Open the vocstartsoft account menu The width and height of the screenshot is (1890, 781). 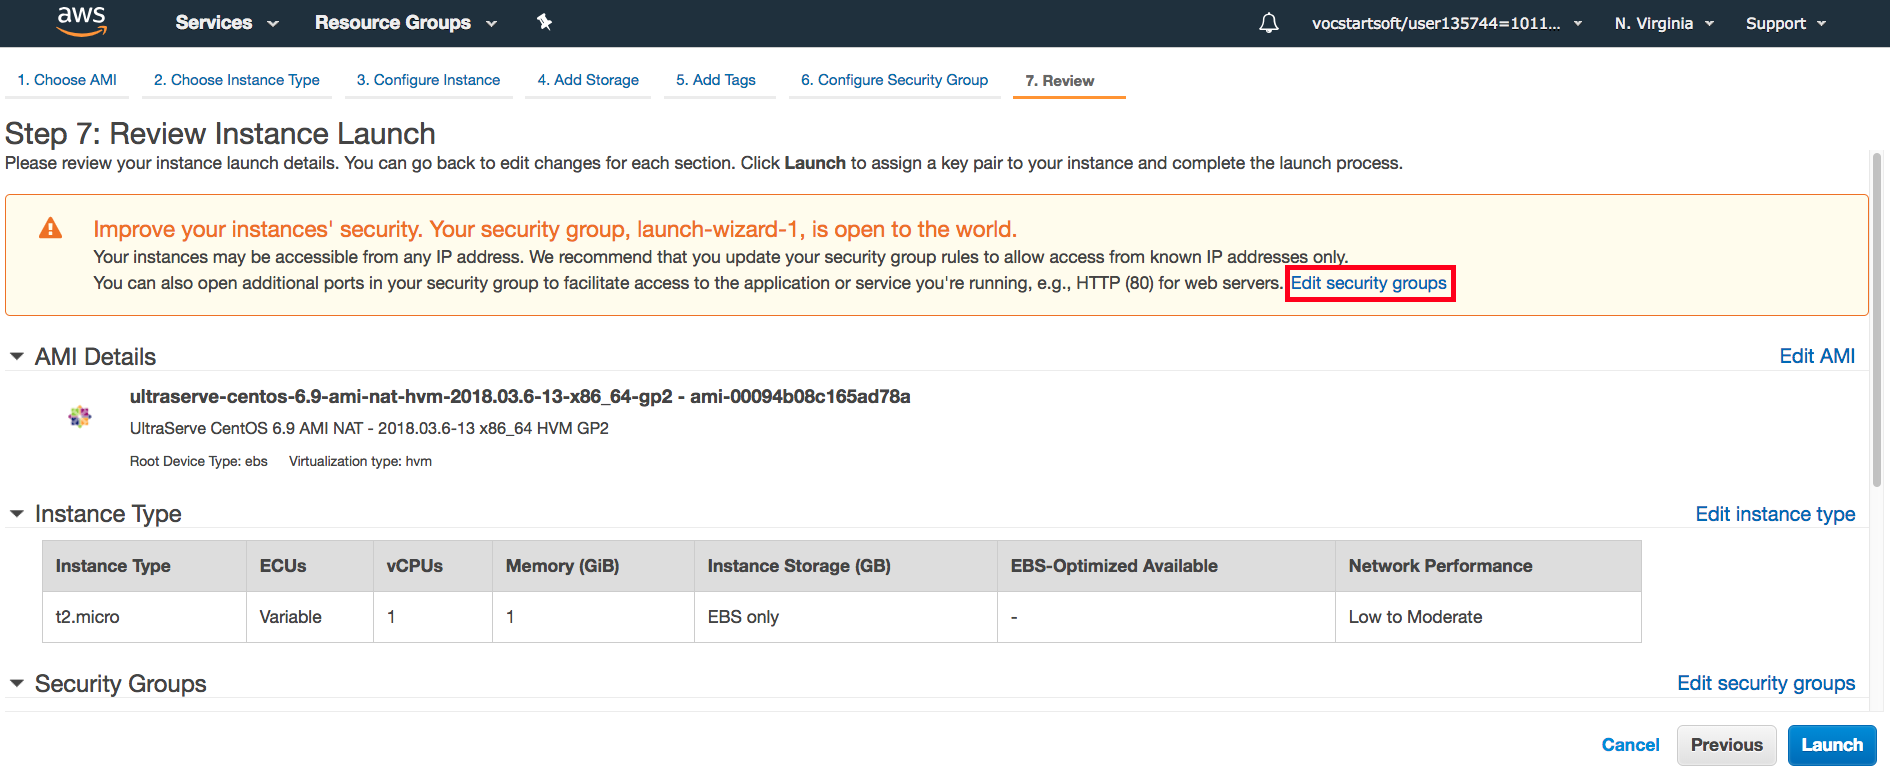pyautogui.click(x=1446, y=23)
